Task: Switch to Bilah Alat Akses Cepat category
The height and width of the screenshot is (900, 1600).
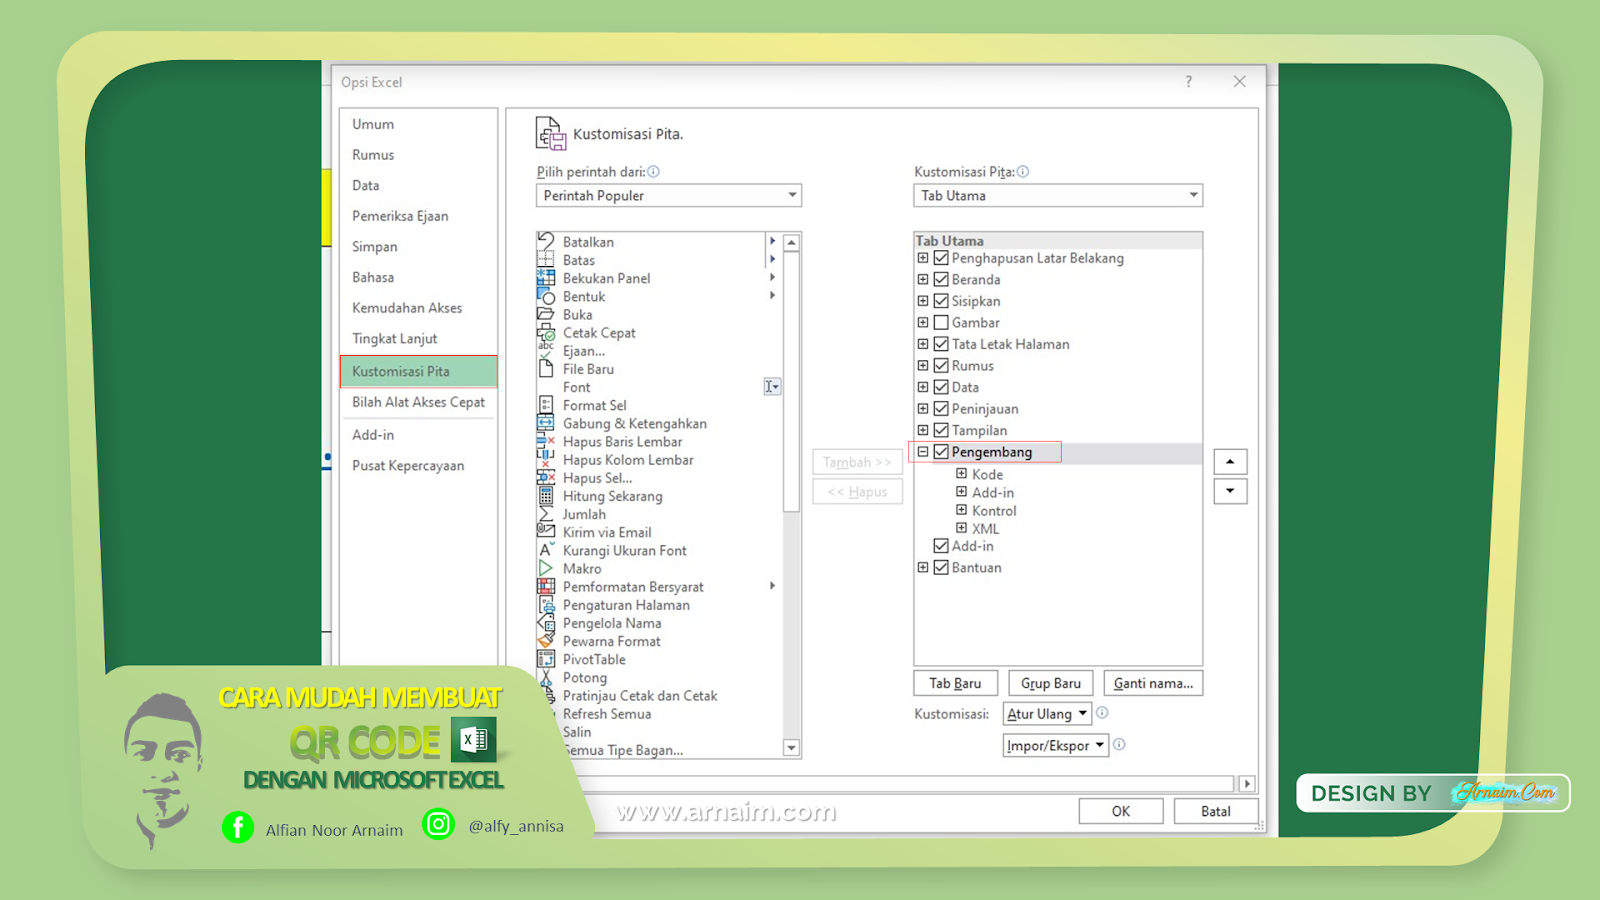Action: pos(418,402)
